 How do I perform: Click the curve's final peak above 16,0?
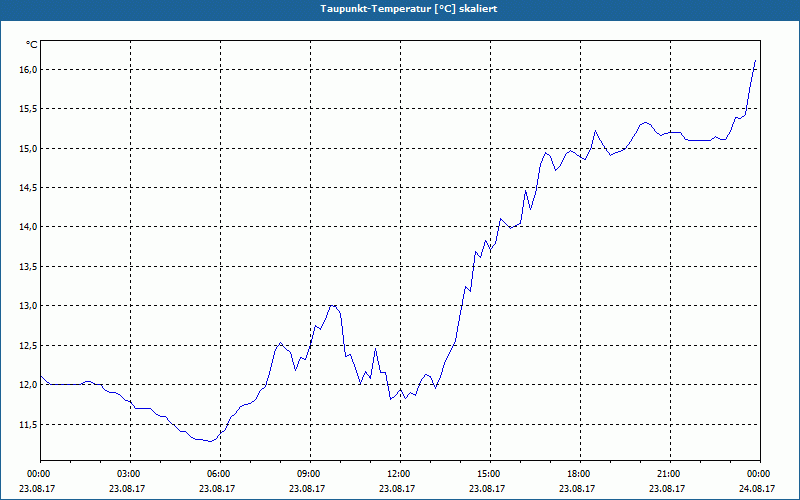tap(755, 61)
